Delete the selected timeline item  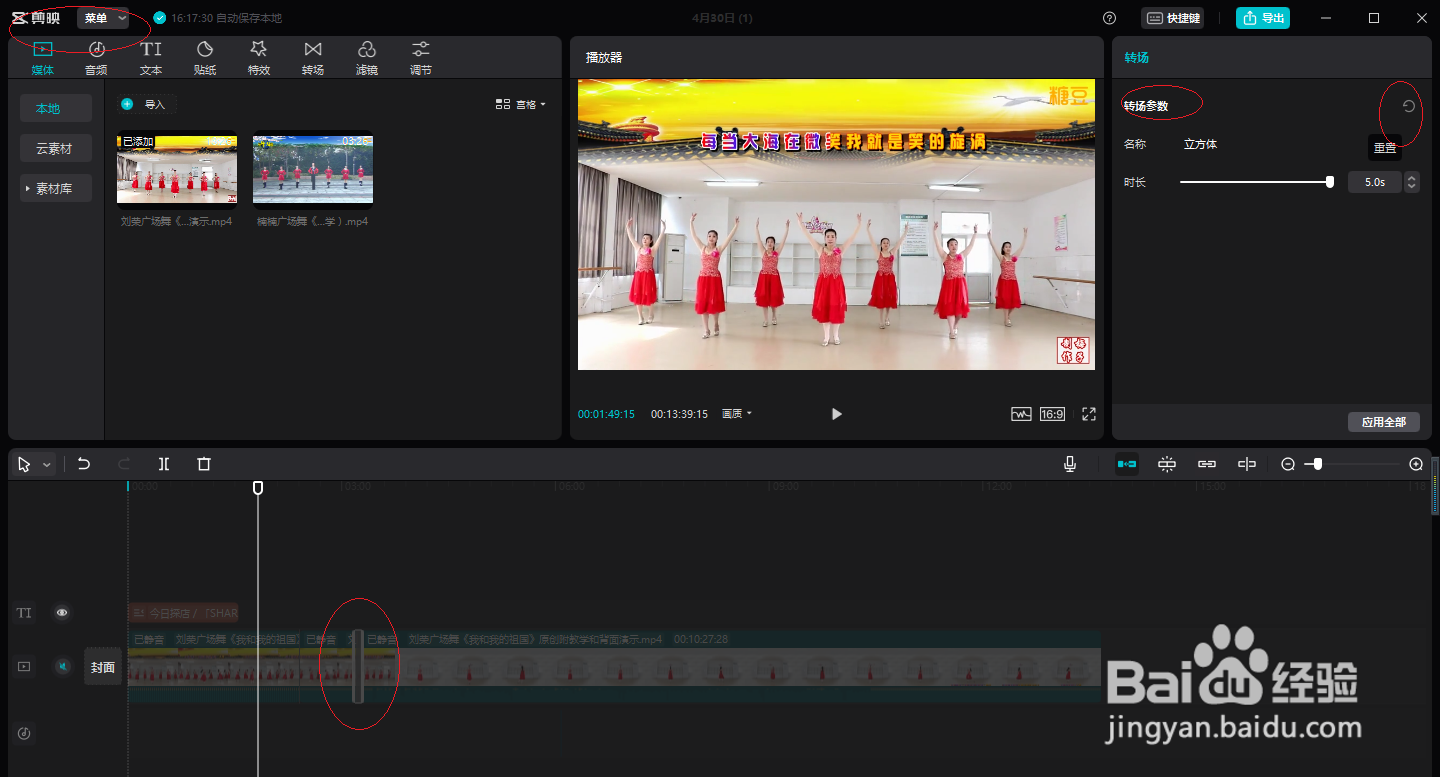tap(204, 464)
